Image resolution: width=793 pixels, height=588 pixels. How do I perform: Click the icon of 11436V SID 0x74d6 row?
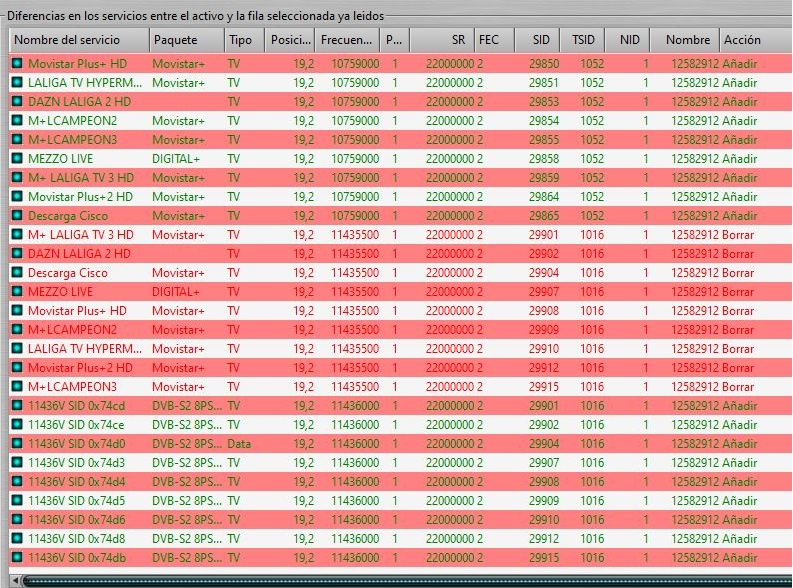pos(17,519)
